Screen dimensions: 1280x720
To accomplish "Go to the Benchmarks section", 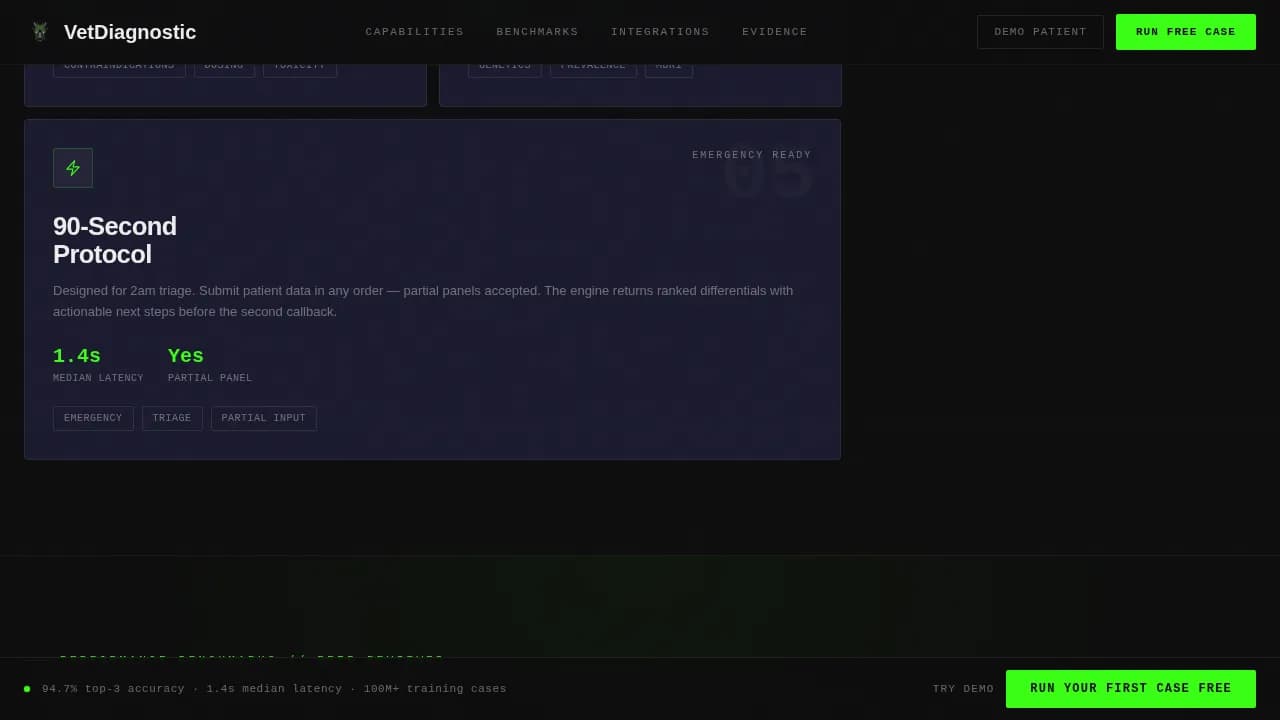I will tap(537, 32).
